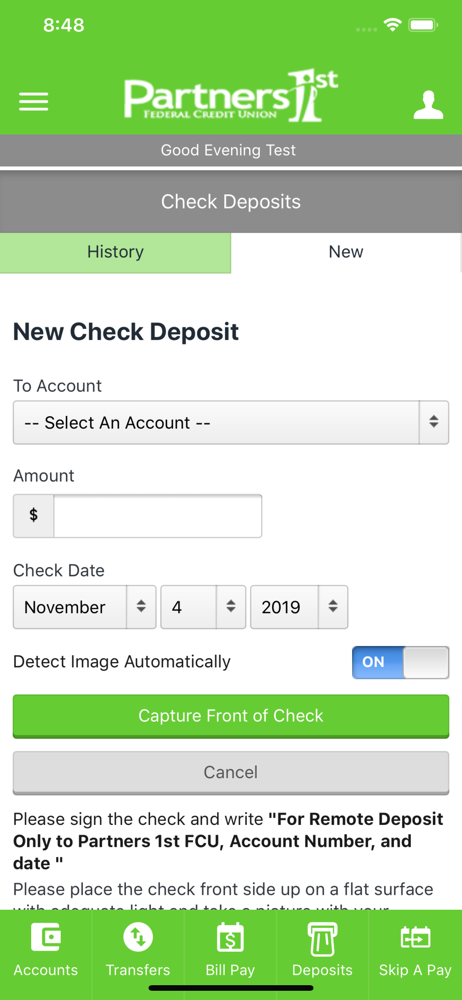Open Accounts wallet icon in bottom bar
462x1000 pixels.
click(46, 938)
